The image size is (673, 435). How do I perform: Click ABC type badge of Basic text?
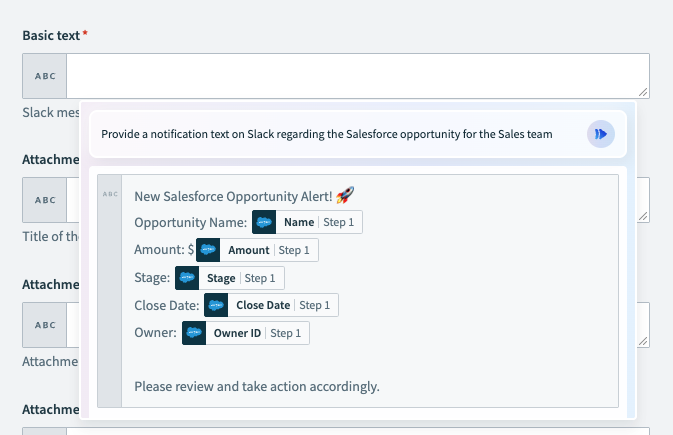45,76
